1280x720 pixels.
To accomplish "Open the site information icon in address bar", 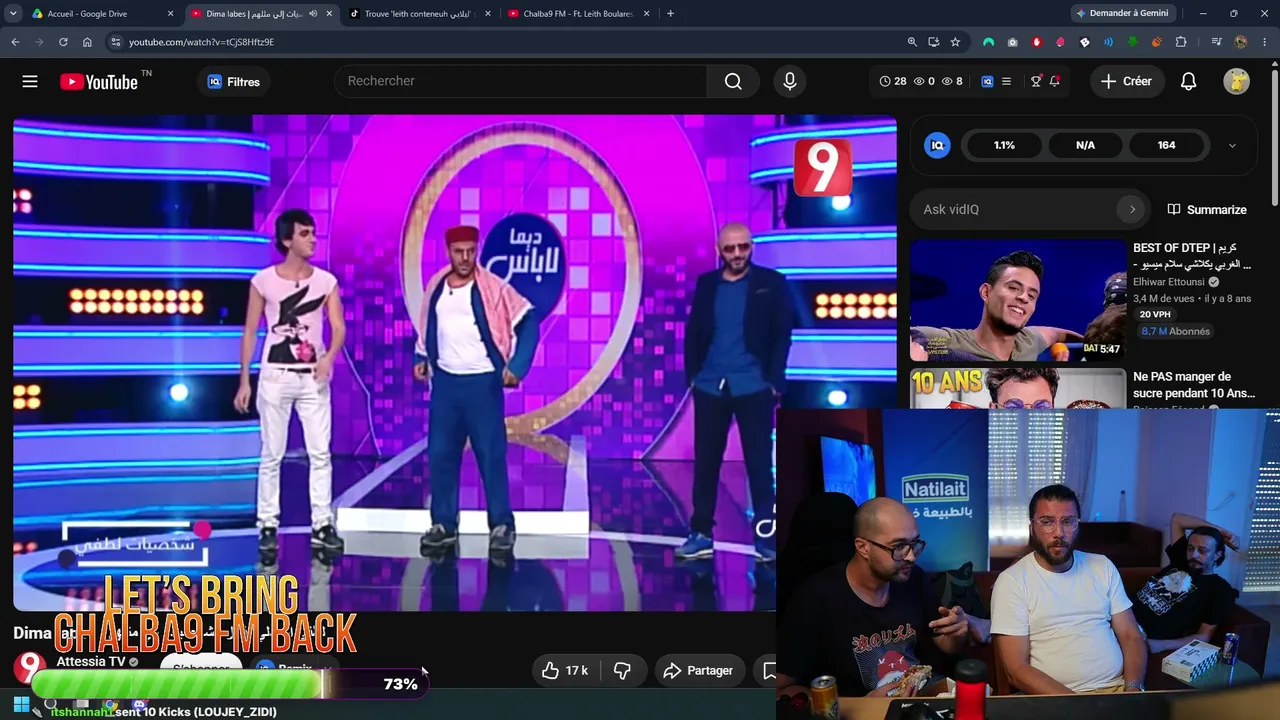I will 116,42.
